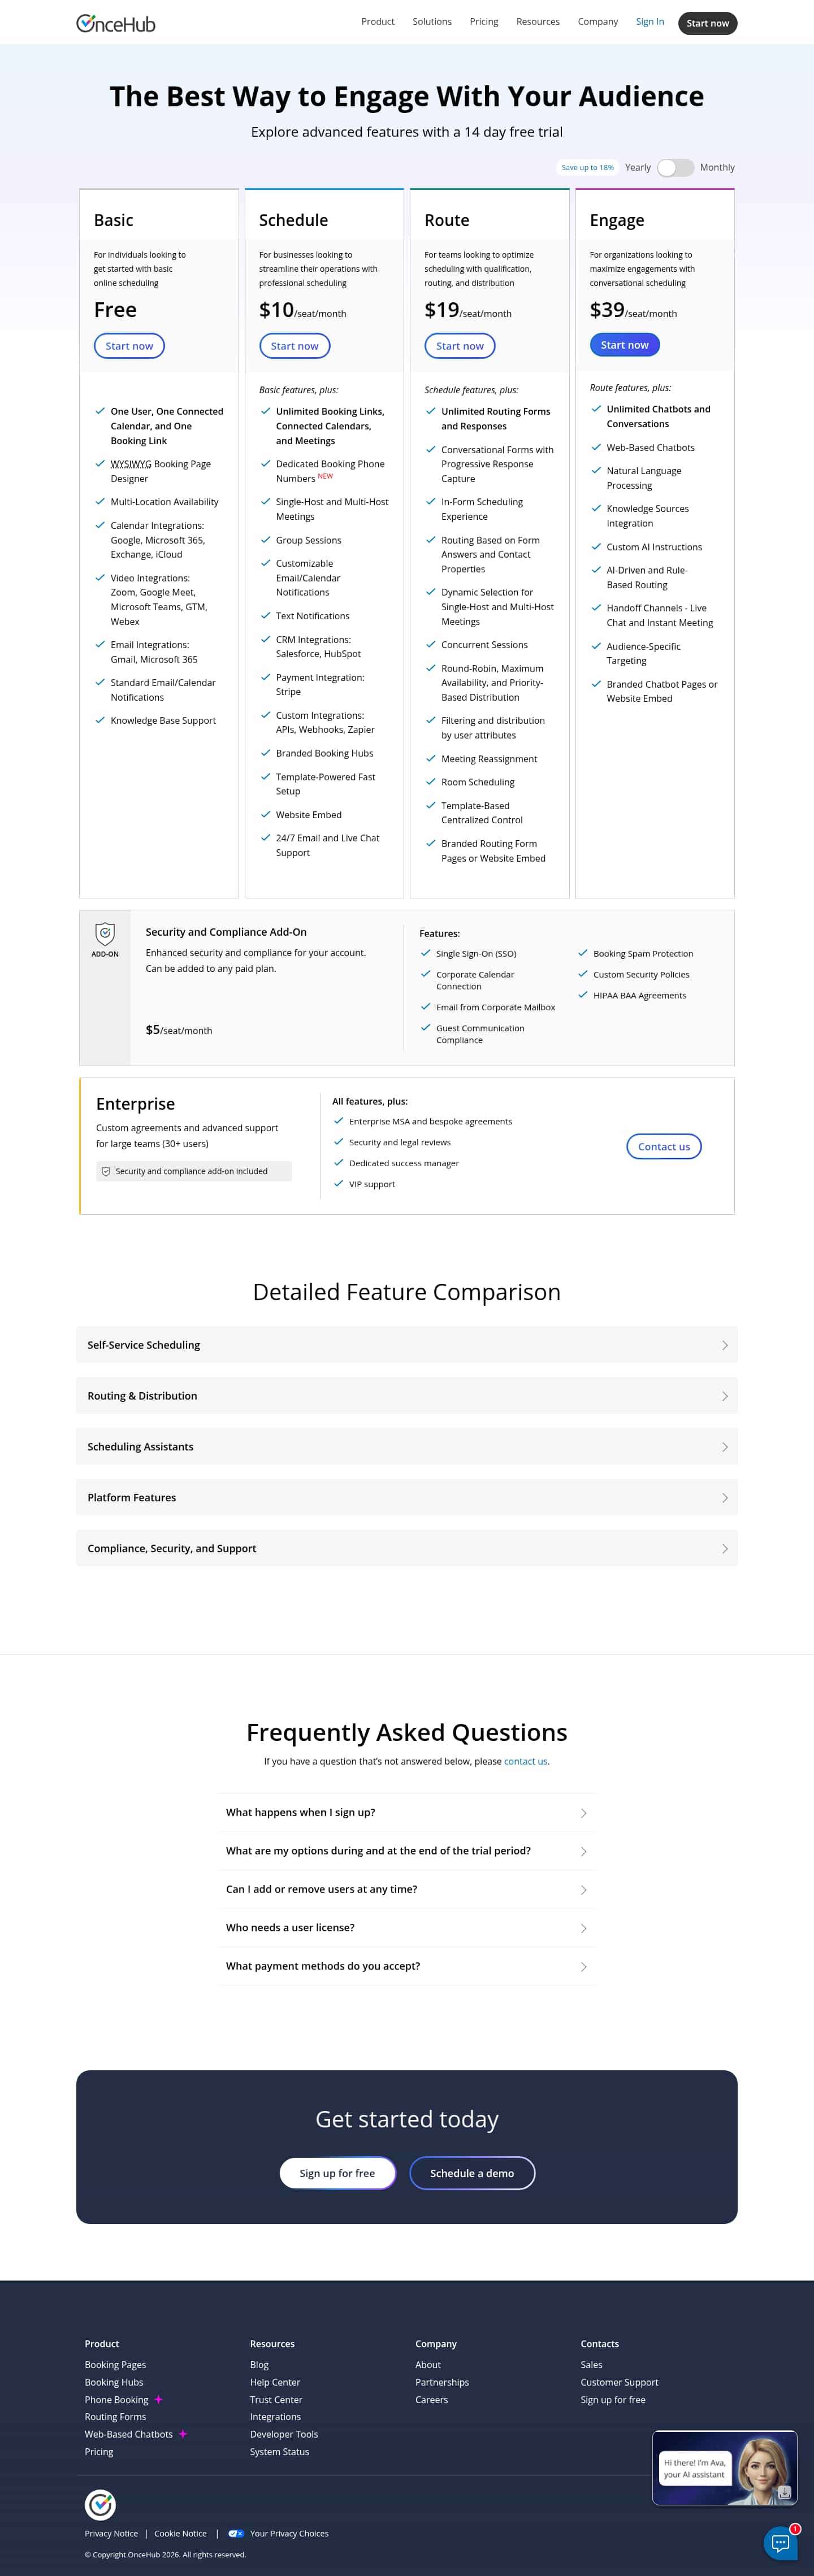Click the Add-On security shield icon
Viewport: 814px width, 2576px height.
(105, 934)
